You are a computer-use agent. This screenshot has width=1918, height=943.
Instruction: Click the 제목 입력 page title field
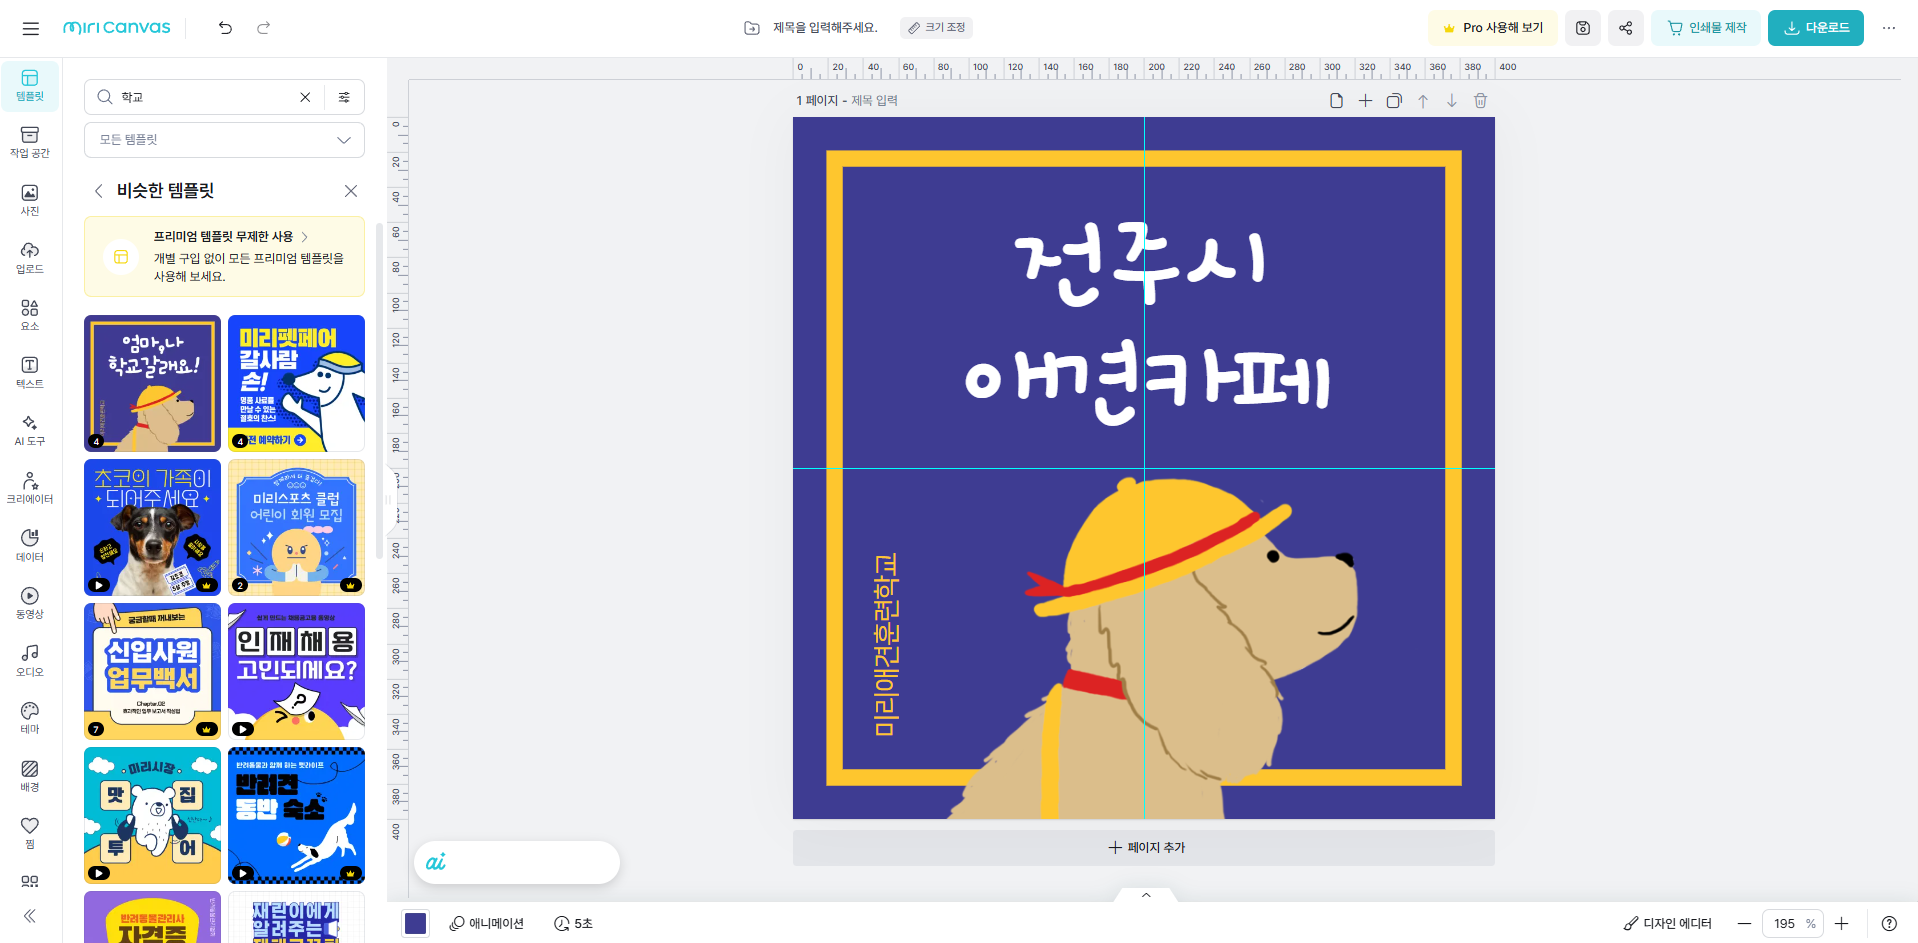point(875,101)
